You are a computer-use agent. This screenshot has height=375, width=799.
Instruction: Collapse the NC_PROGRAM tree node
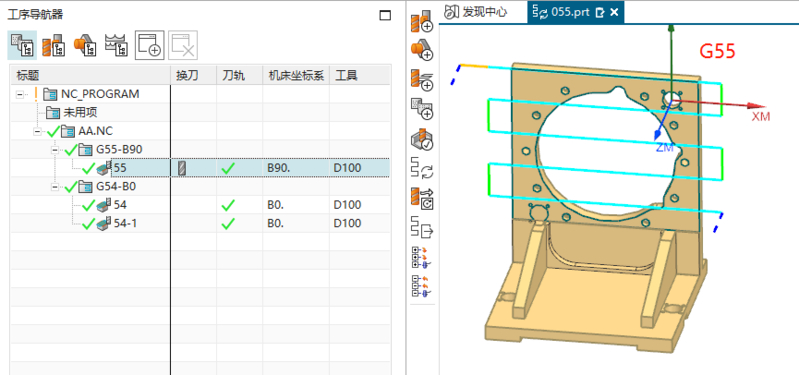[x=20, y=94]
